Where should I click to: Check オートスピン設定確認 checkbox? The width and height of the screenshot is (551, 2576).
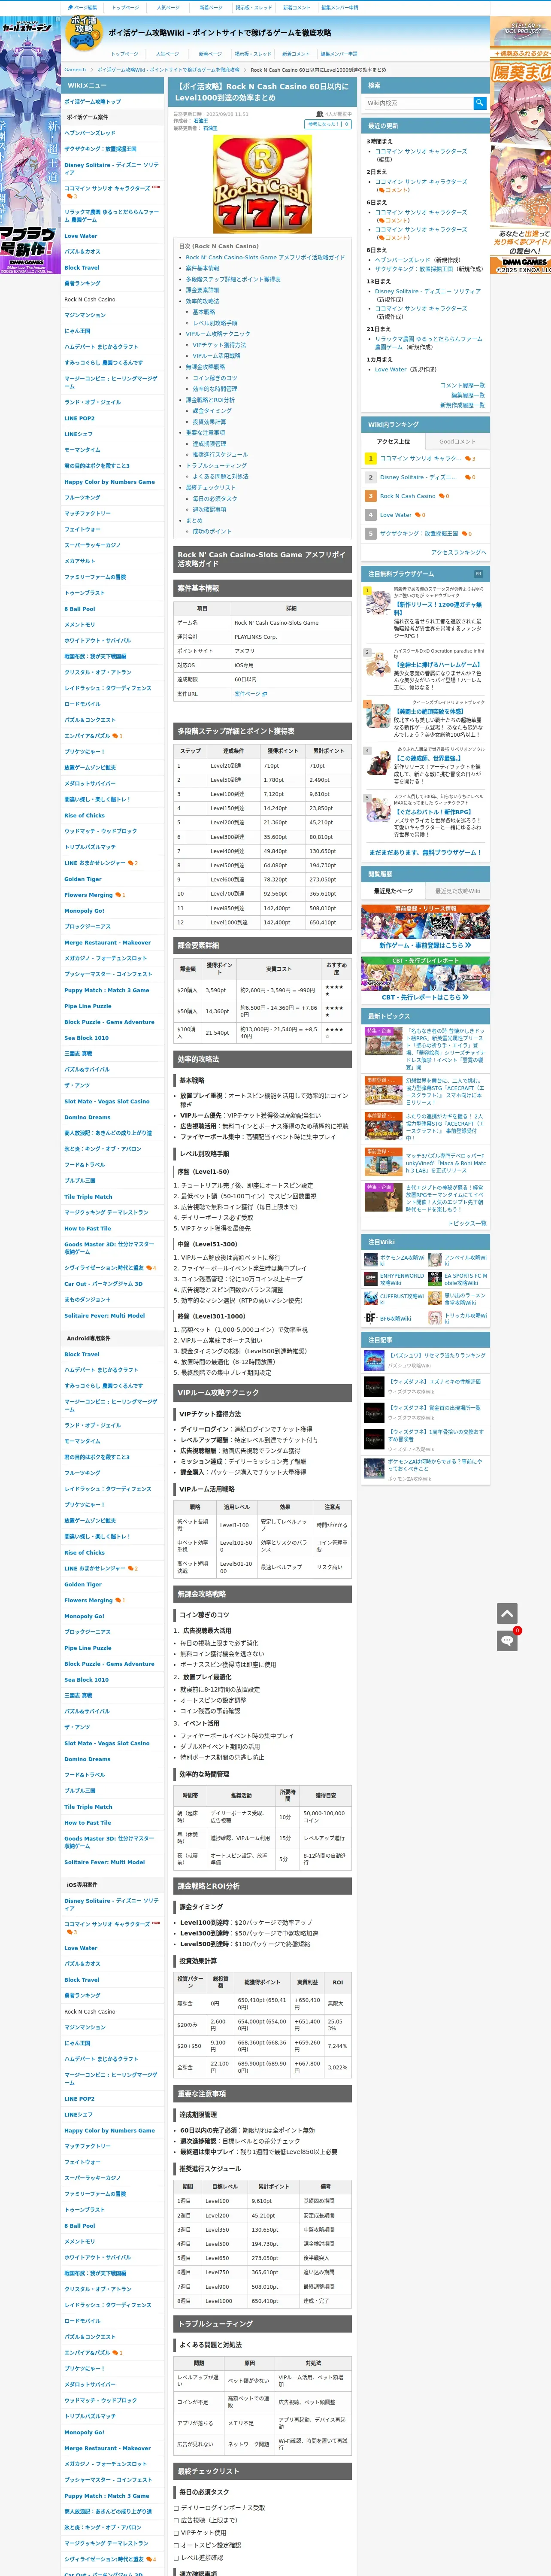pyautogui.click(x=177, y=2545)
